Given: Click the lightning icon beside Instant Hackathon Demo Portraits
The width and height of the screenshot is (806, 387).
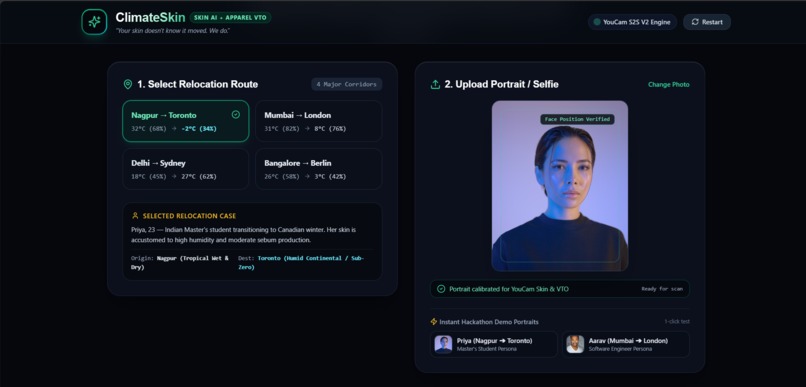Looking at the screenshot, I should 433,322.
